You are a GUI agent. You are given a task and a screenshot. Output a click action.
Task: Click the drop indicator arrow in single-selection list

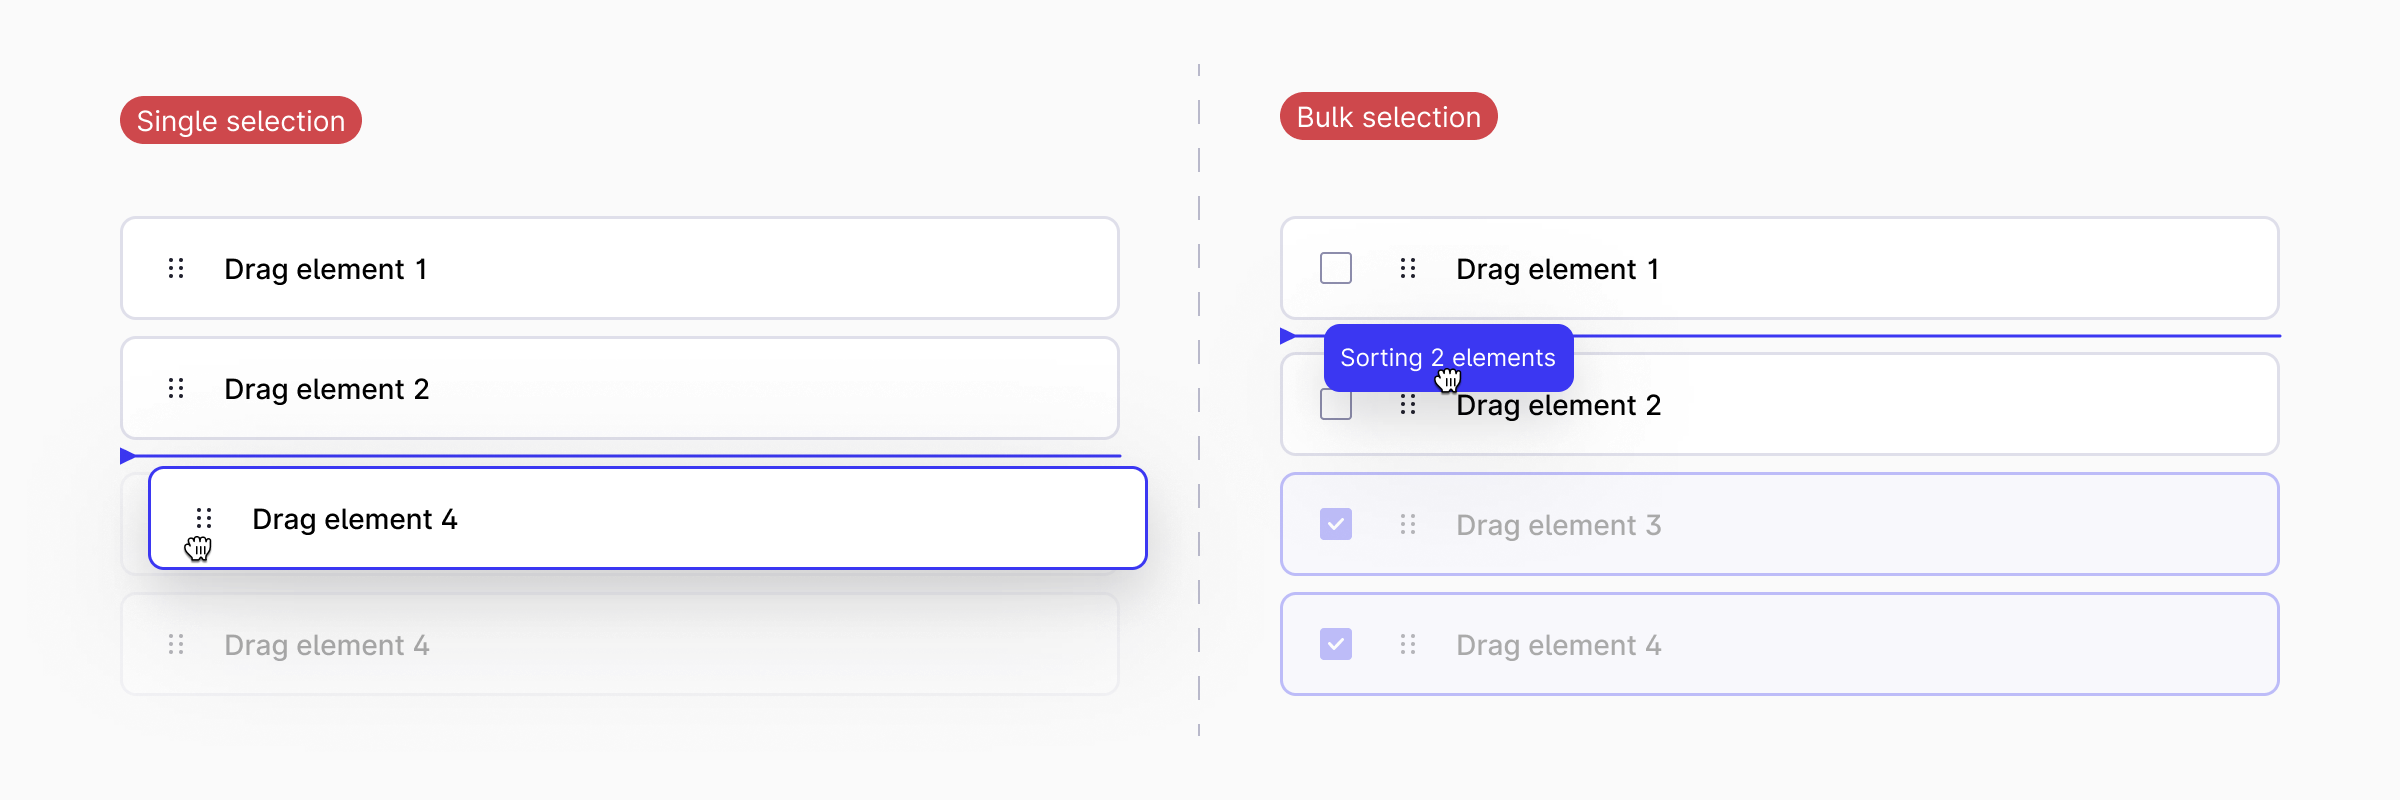point(127,456)
